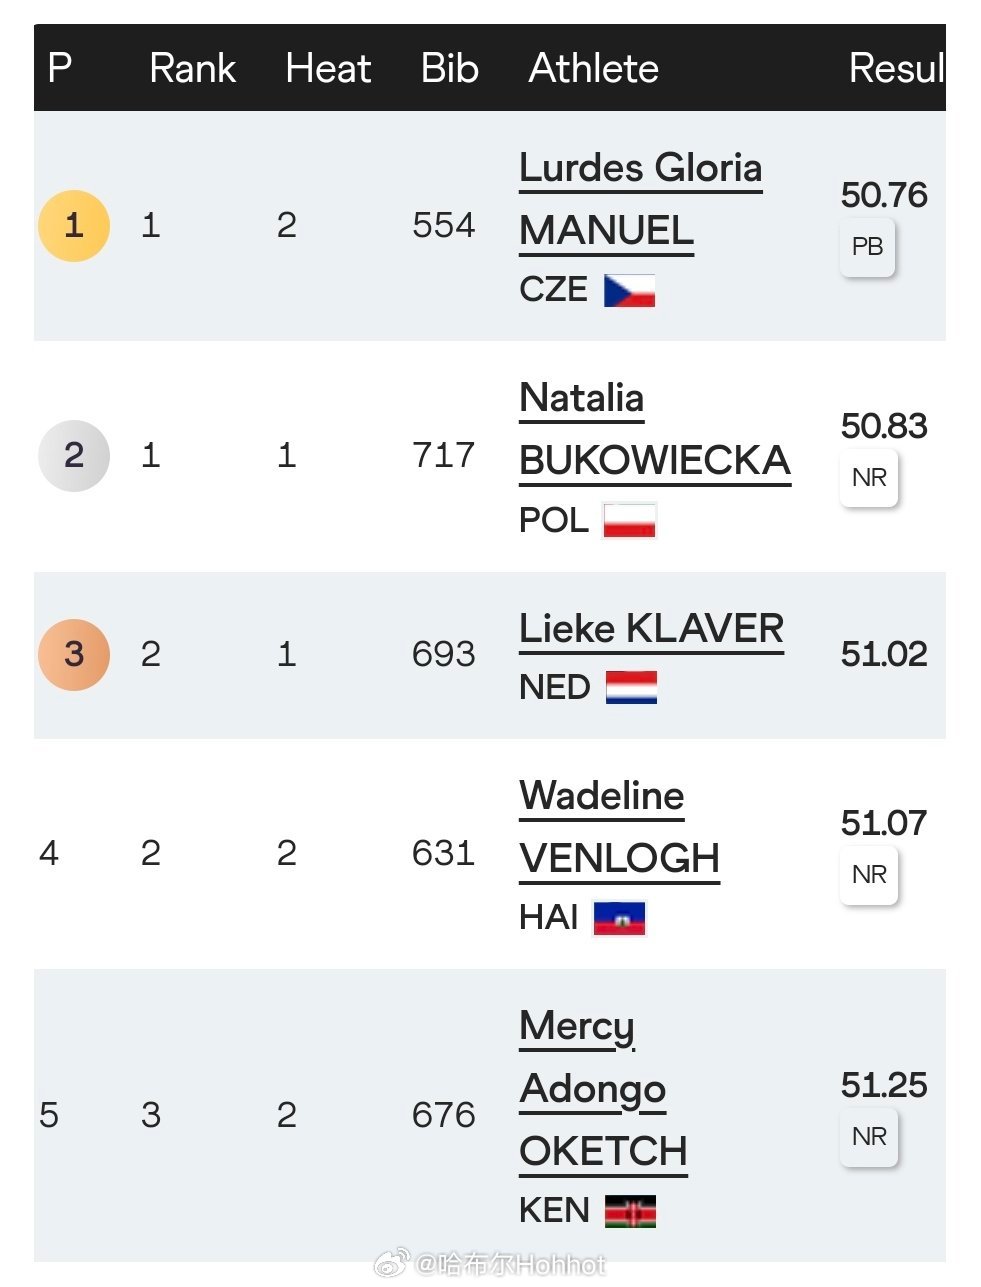Click the Kenya flag icon next to KEN
981x1287 pixels.
(x=631, y=1212)
